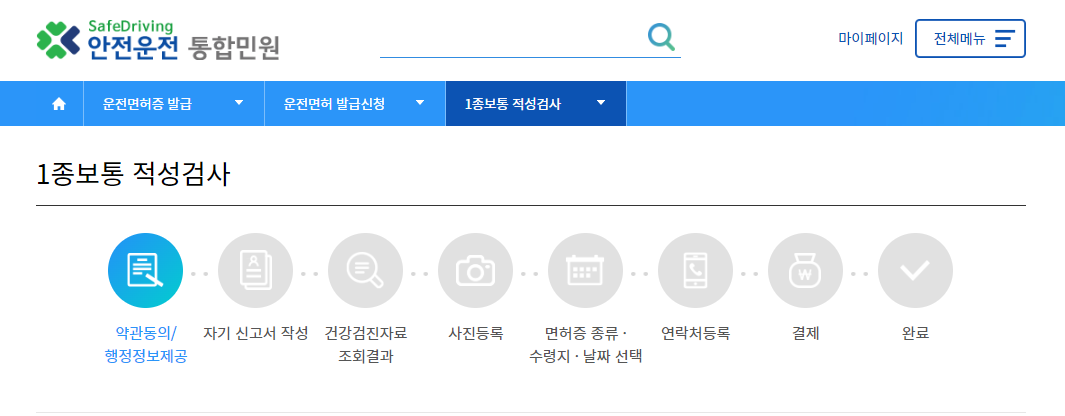Viewport: 1065px width, 416px height.
Task: Click the 완료 checkmark step icon
Action: pyautogui.click(x=916, y=271)
